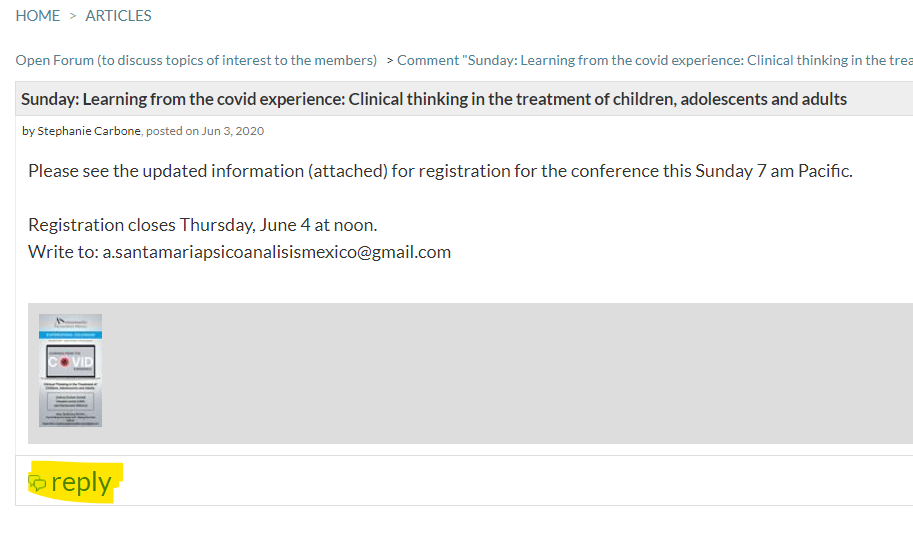This screenshot has height=540, width=913.
Task: Click the COVID logo inside the flyer thumbnail
Action: coord(70,362)
